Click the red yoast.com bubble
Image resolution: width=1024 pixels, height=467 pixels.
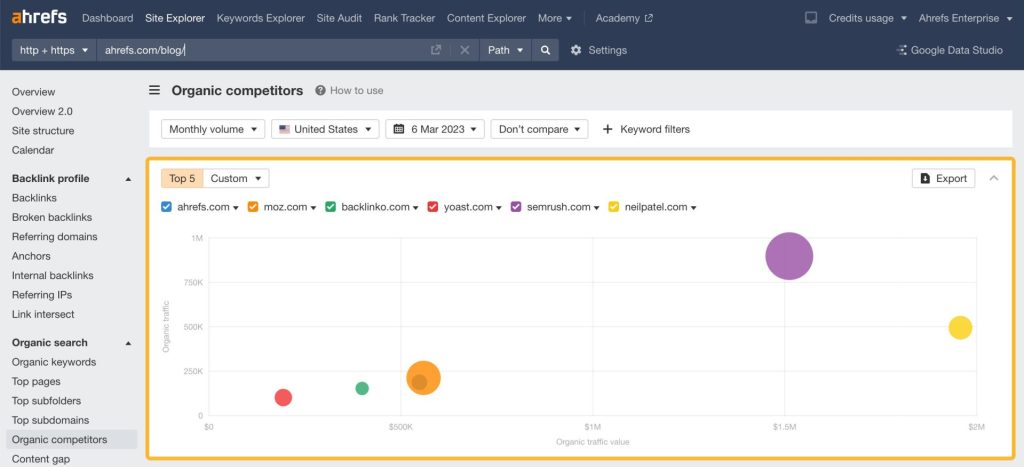[283, 397]
